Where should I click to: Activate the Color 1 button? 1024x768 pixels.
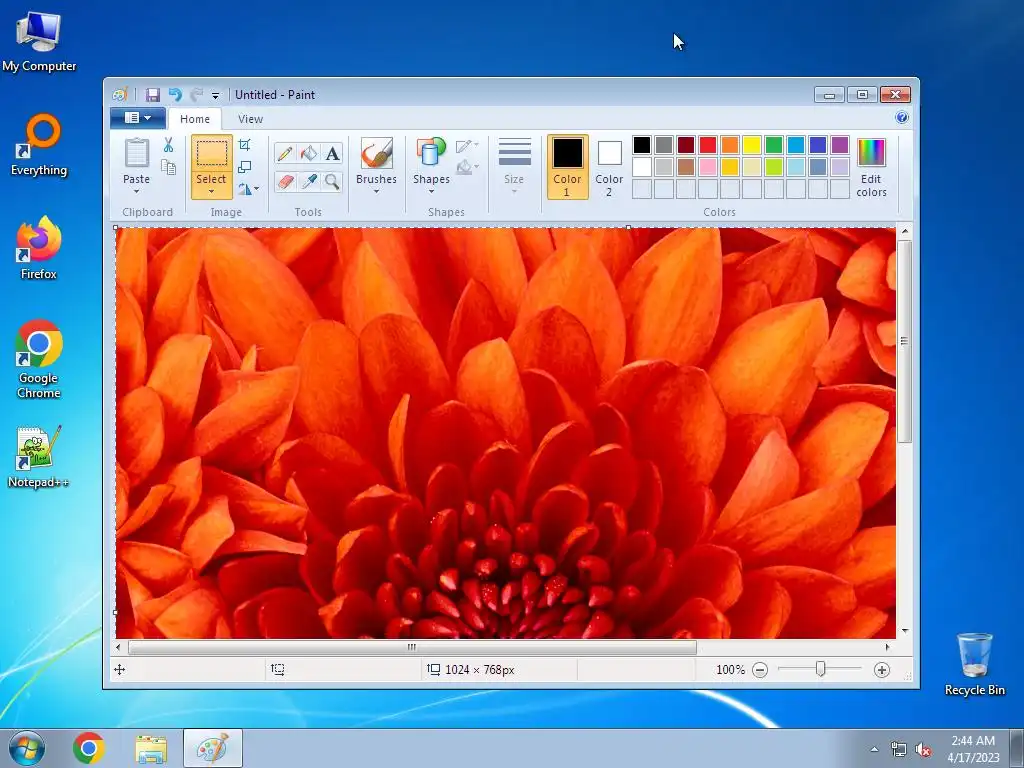click(x=568, y=167)
